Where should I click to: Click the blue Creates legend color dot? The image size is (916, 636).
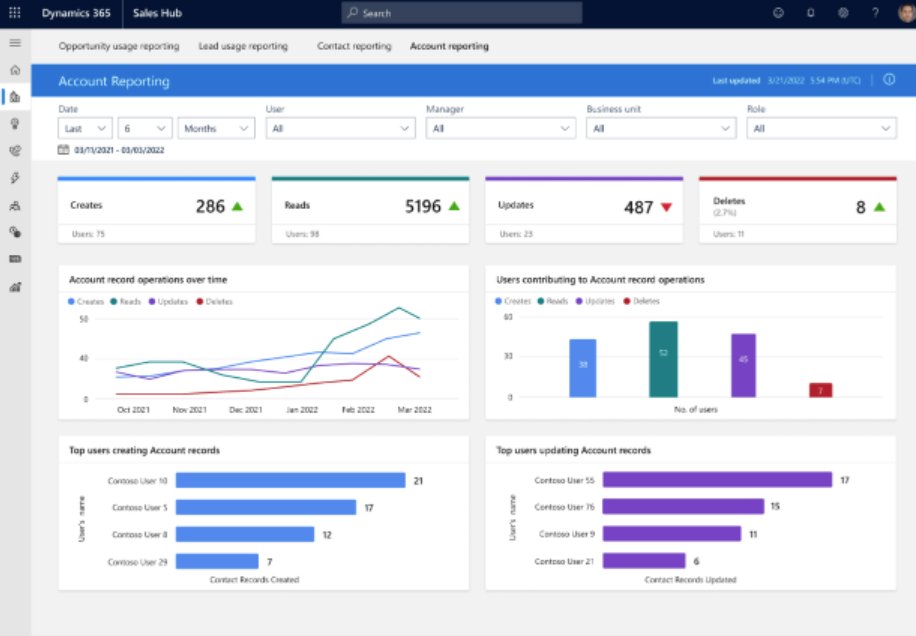point(70,299)
